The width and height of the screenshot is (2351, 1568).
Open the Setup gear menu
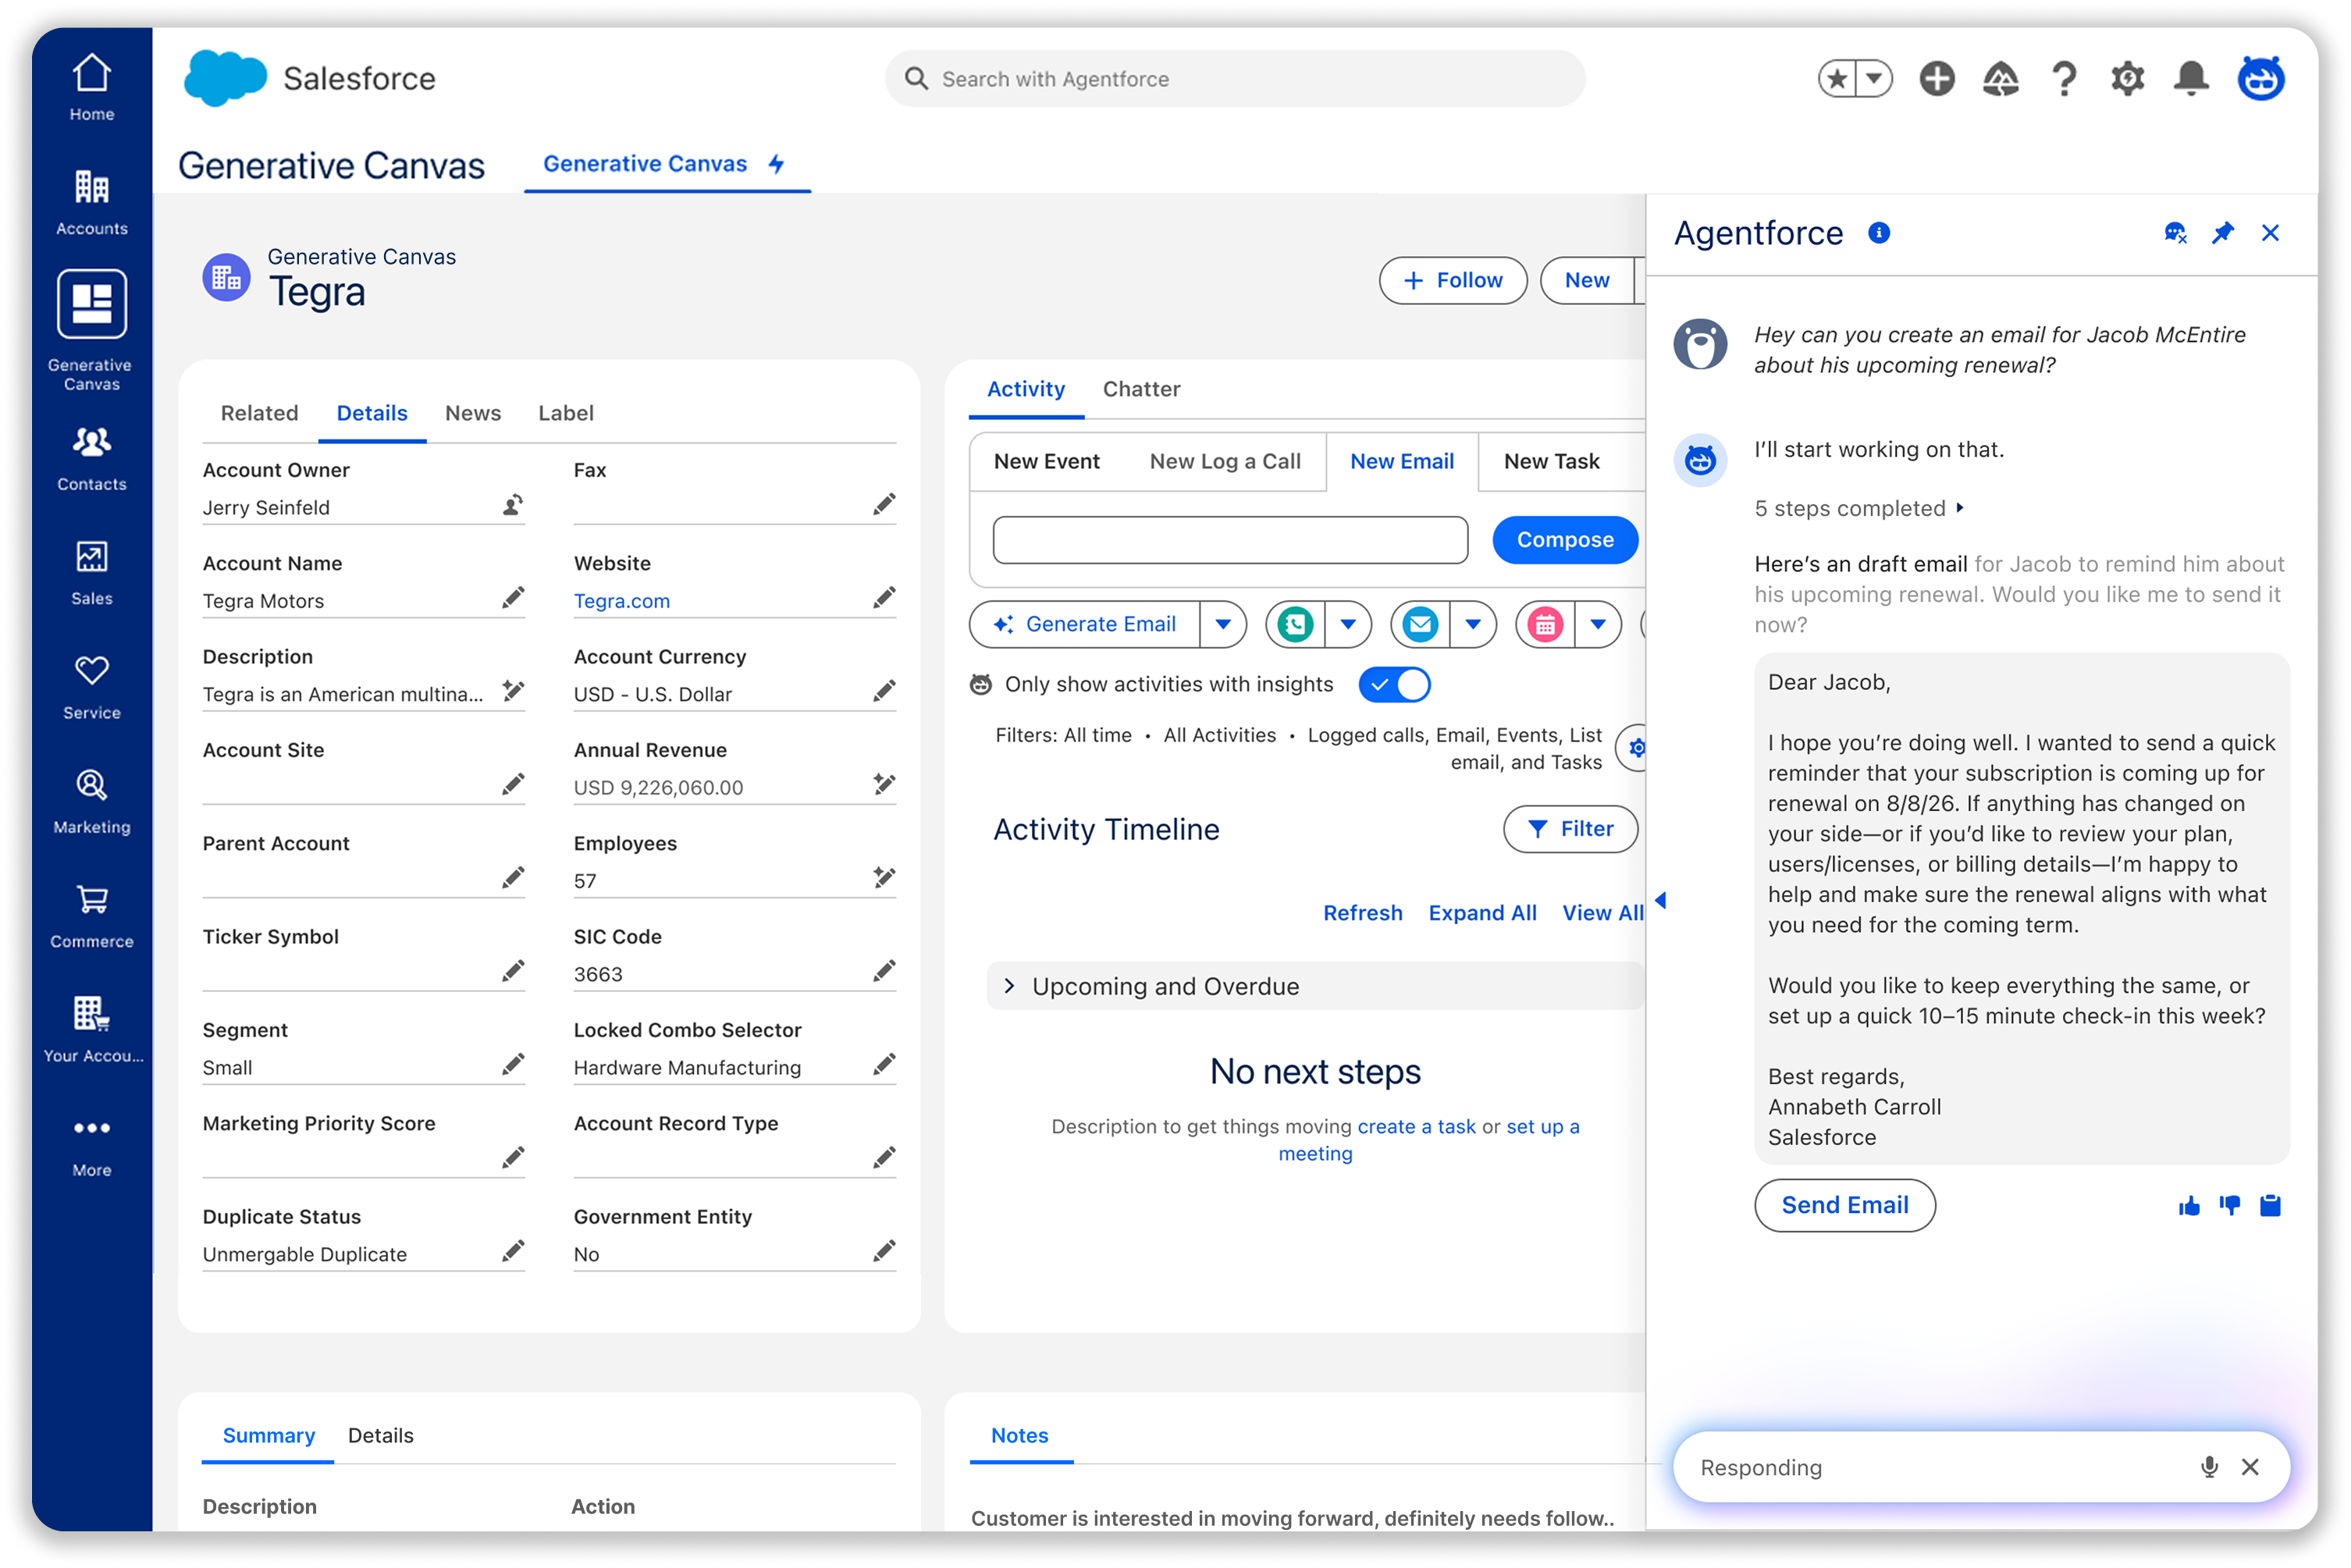pos(2127,78)
